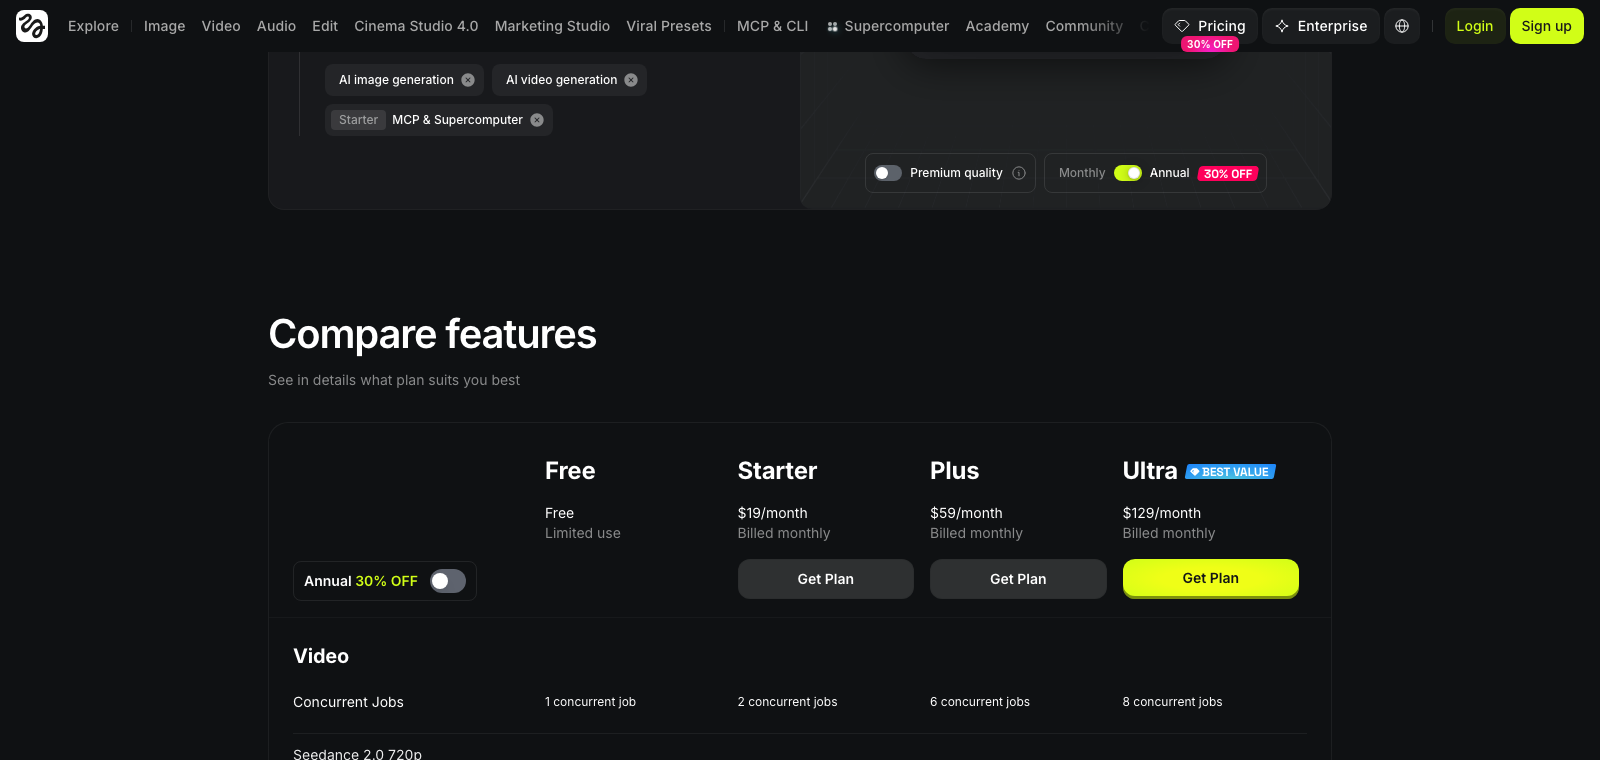Click the Supercomputer grid icon in navbar
The height and width of the screenshot is (760, 1600).
coord(832,27)
